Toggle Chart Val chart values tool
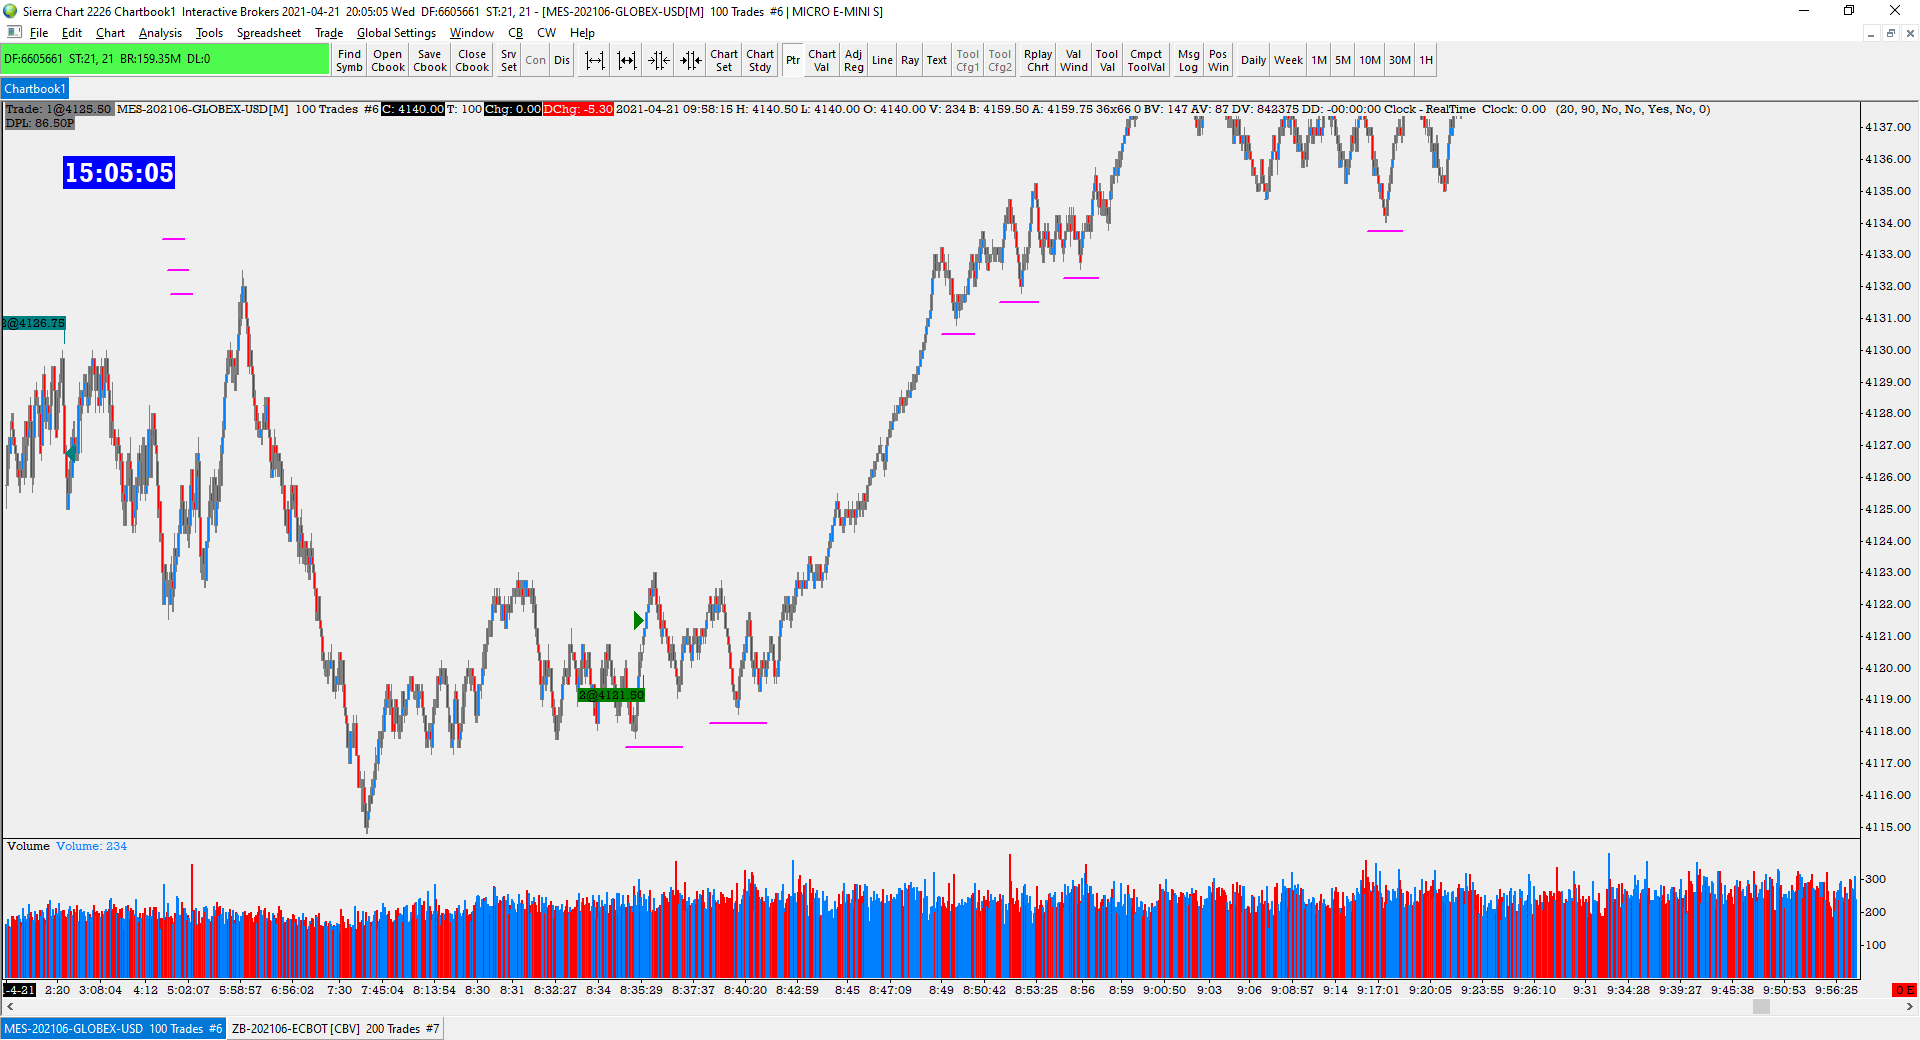The height and width of the screenshot is (1040, 1920). pyautogui.click(x=822, y=60)
